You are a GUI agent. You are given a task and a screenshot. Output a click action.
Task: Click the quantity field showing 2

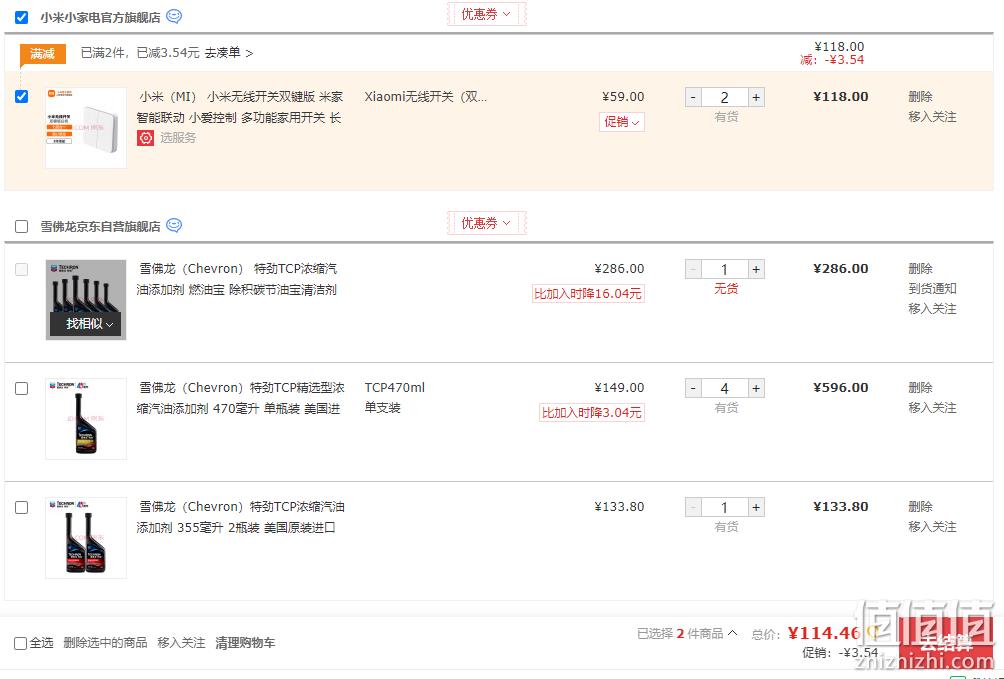[725, 97]
